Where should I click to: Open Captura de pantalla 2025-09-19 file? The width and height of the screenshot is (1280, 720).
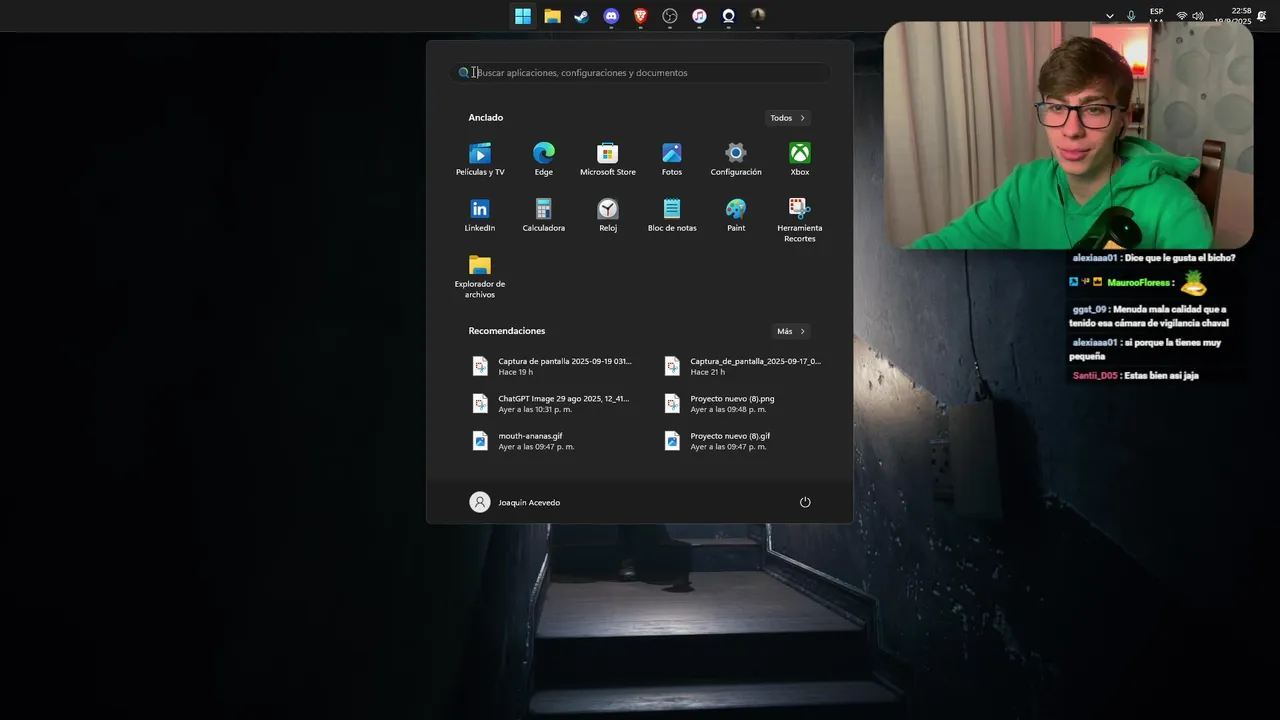(x=554, y=366)
